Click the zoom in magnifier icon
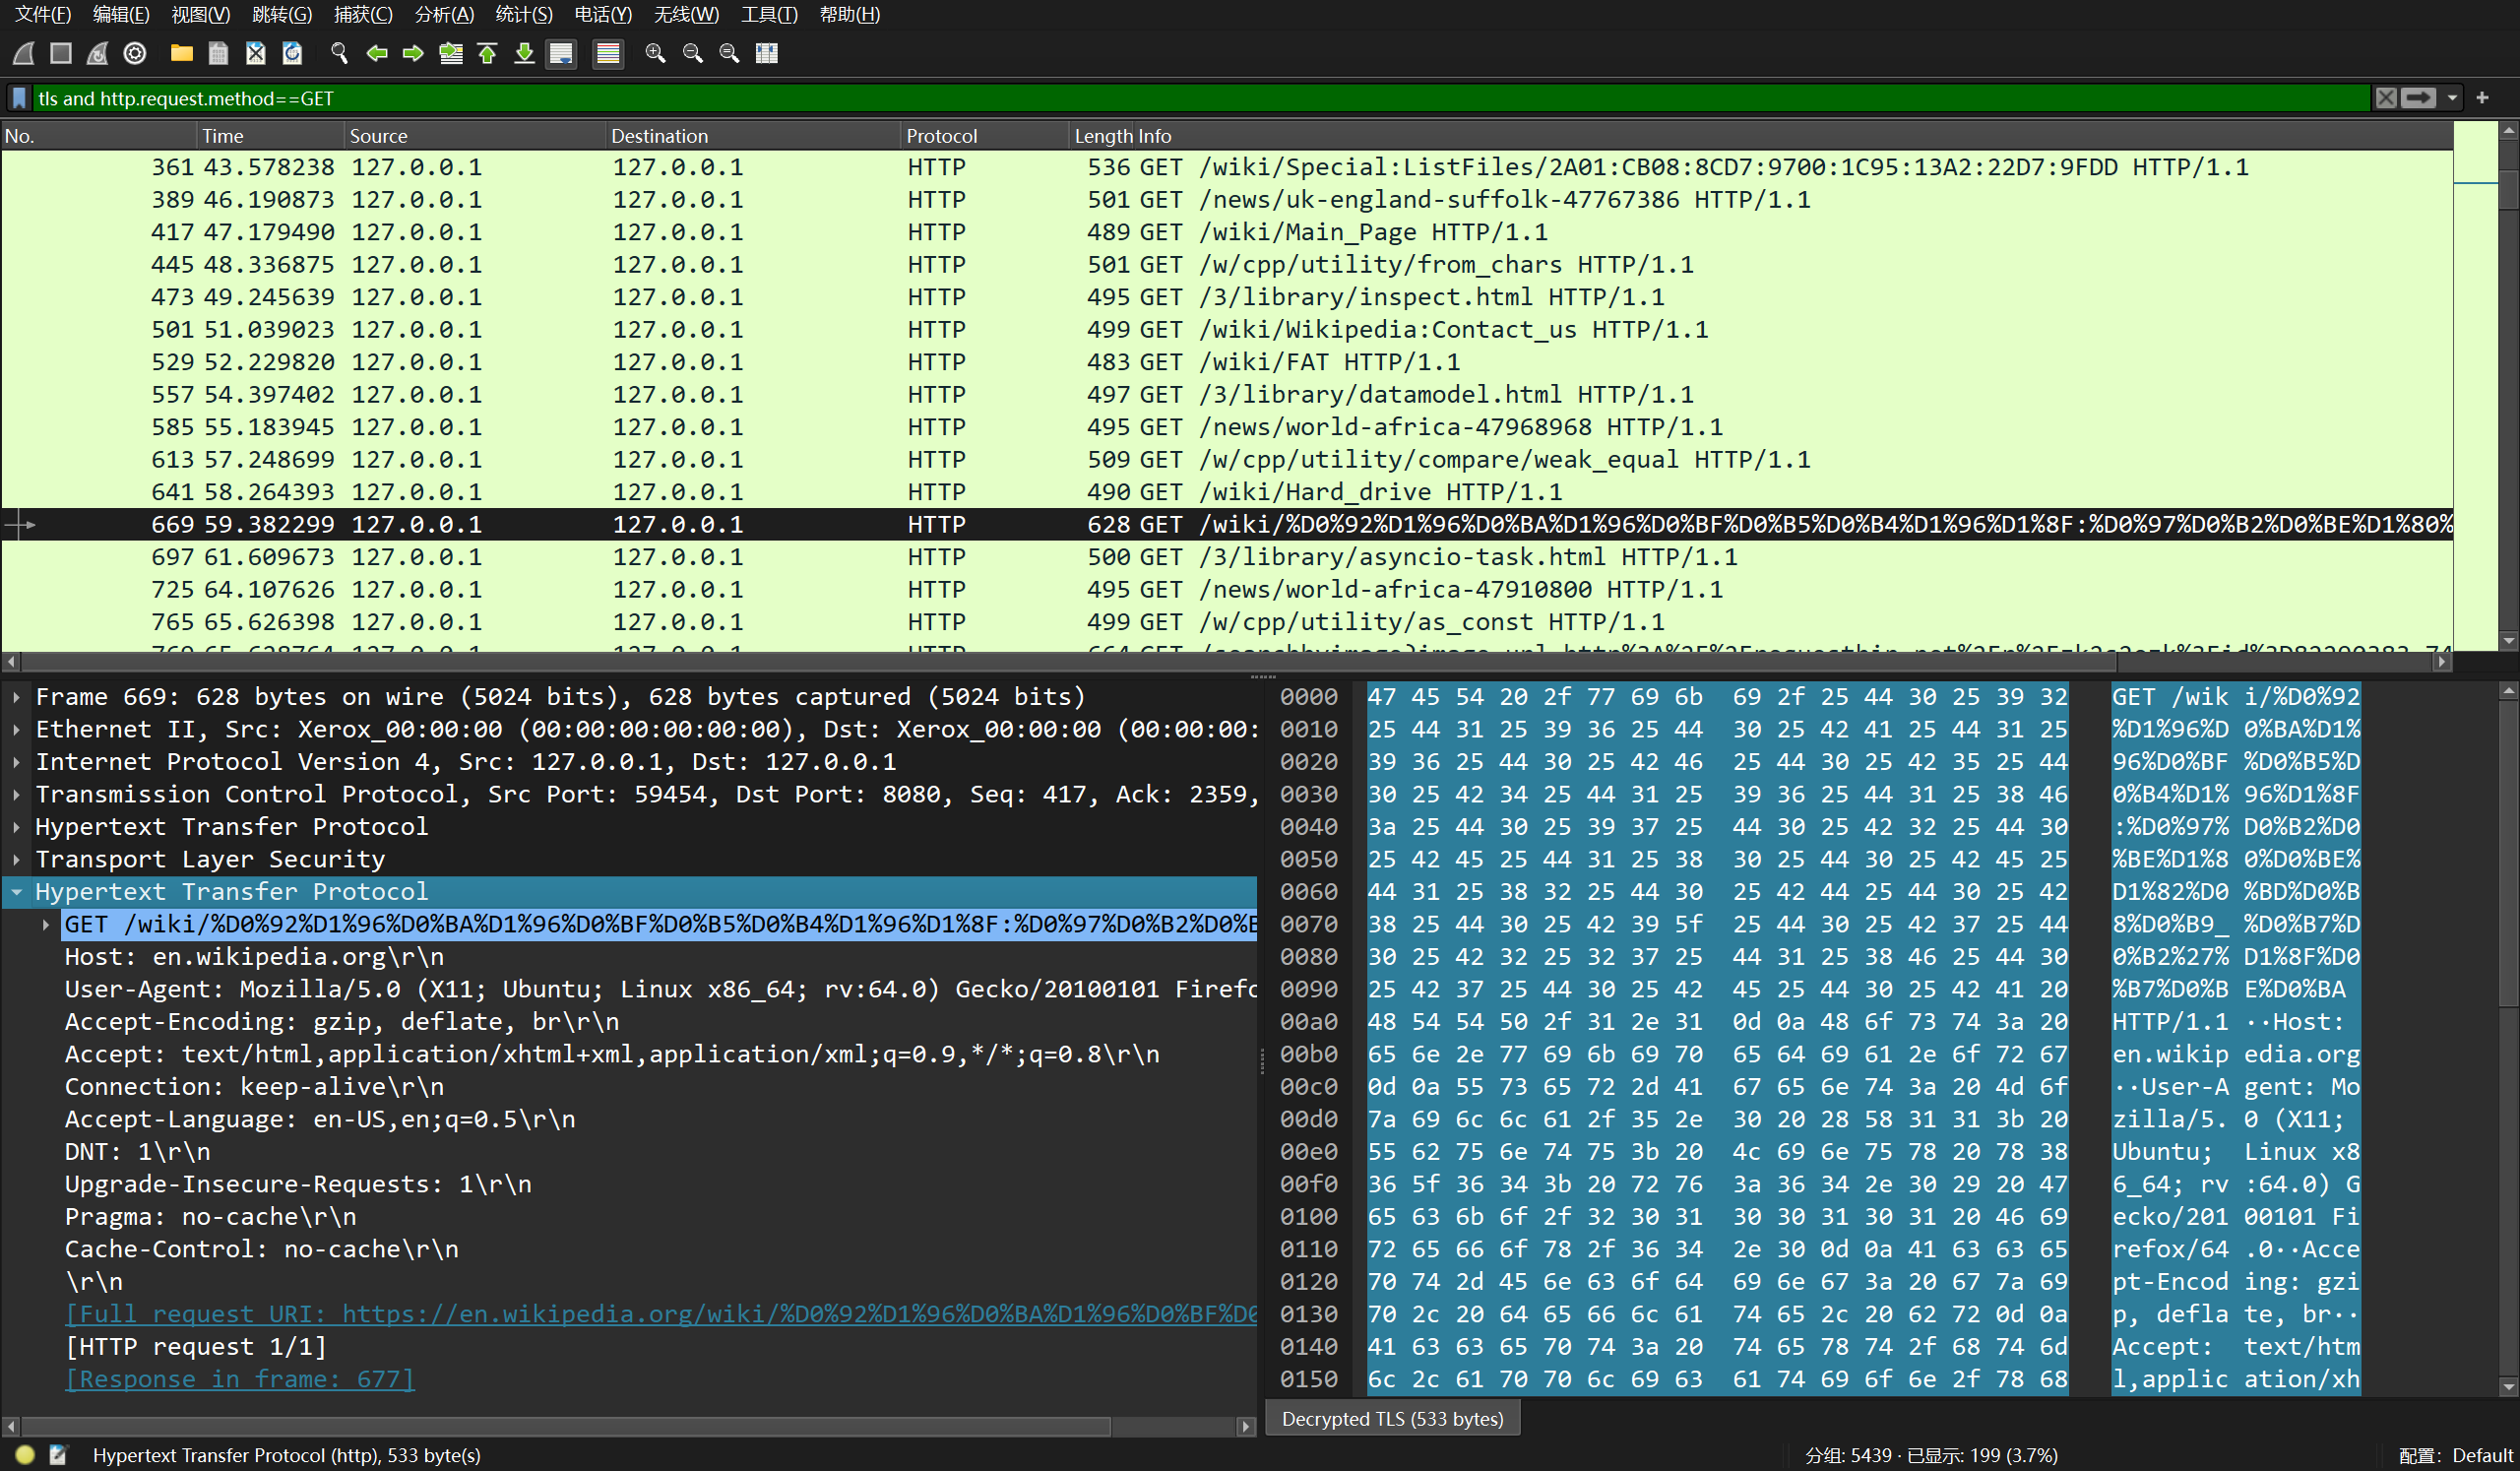Screen dimensions: 2520x1471 655,53
